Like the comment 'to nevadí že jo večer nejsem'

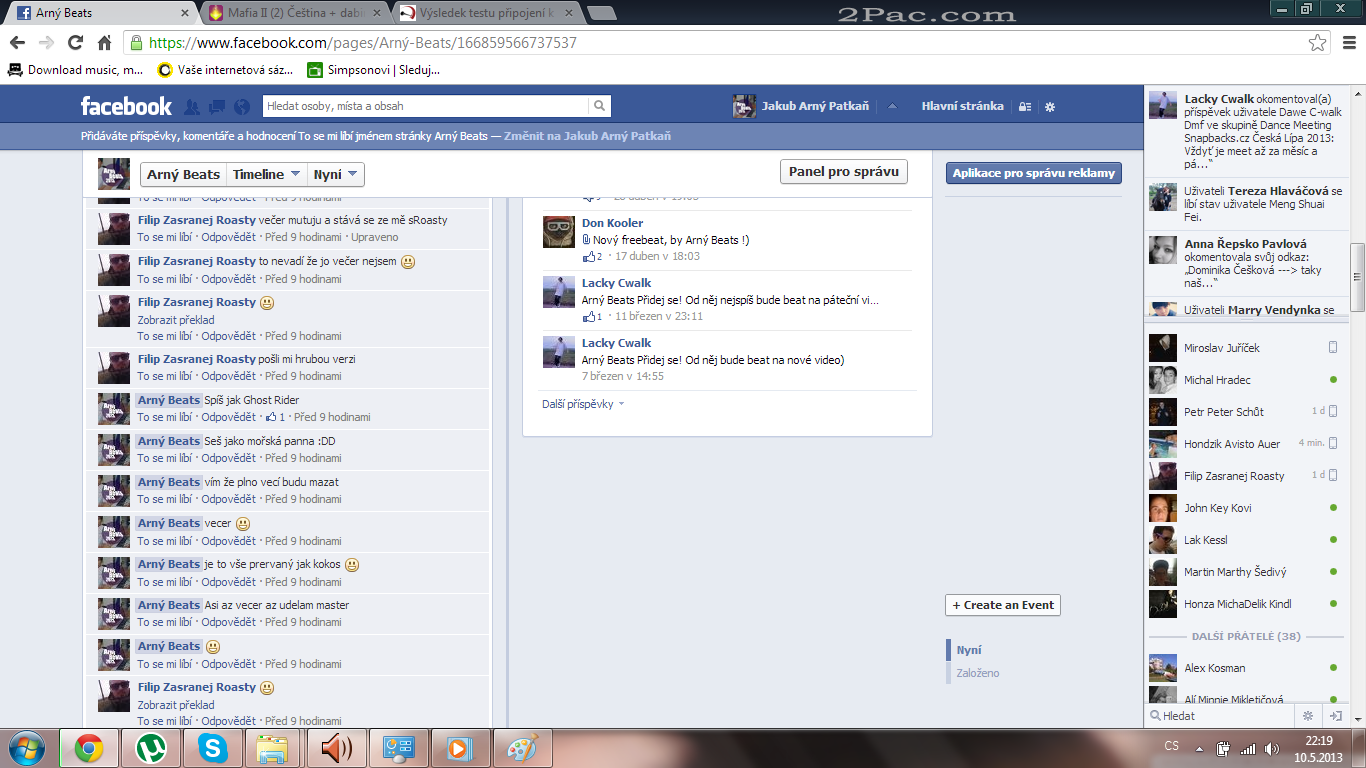[165, 279]
